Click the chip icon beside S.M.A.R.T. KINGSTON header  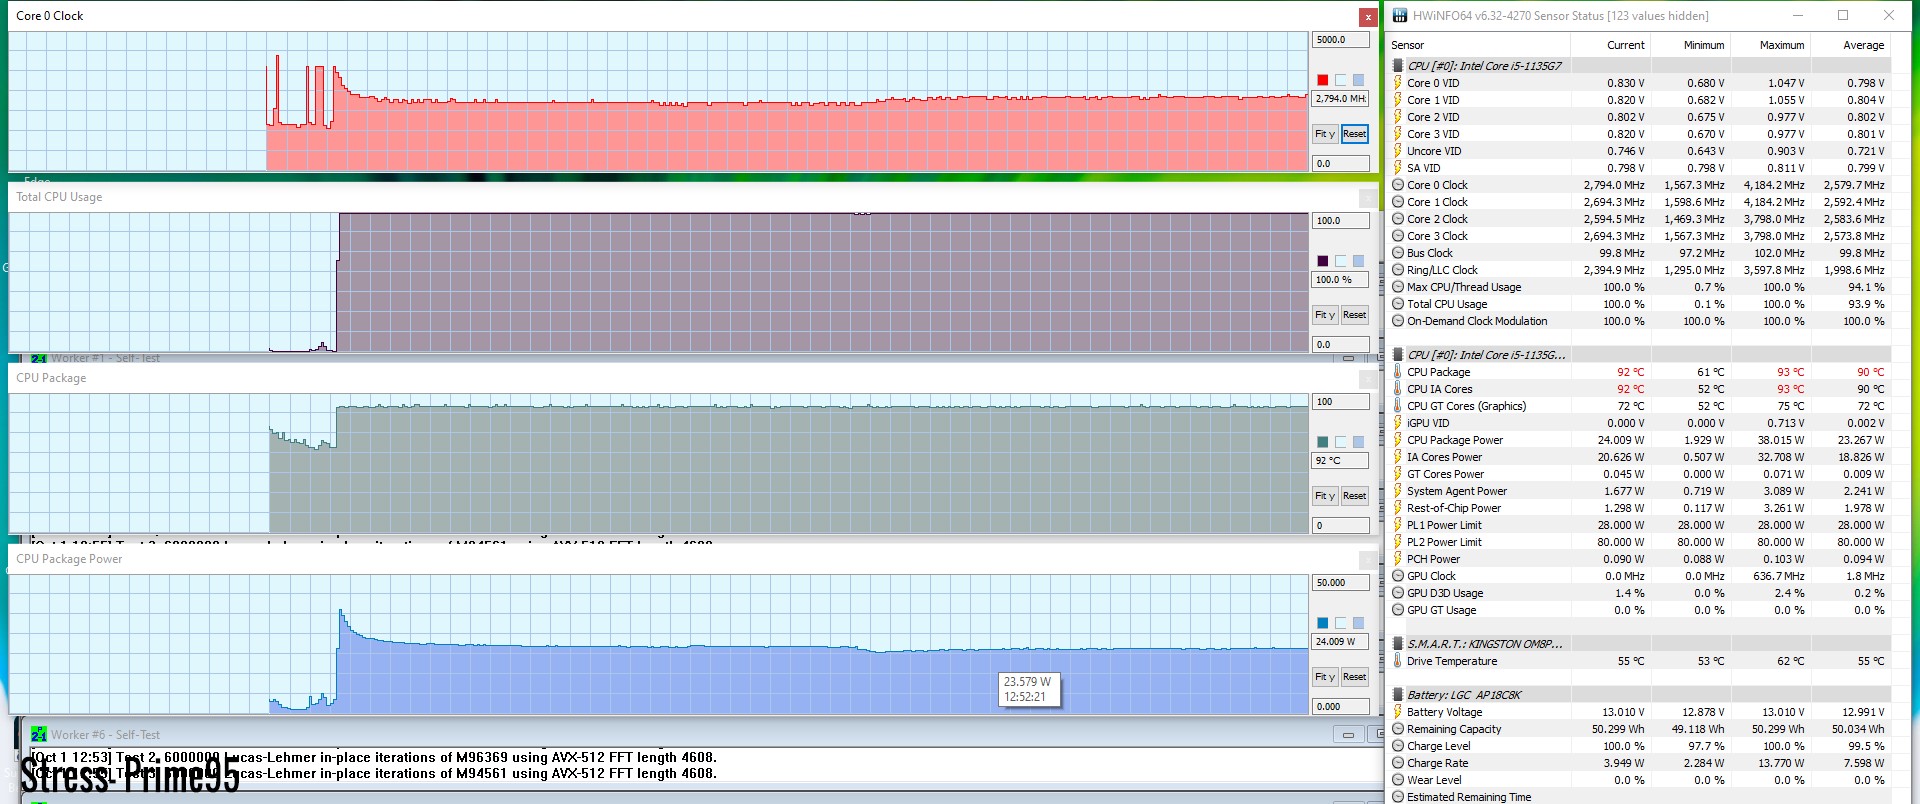[1398, 644]
